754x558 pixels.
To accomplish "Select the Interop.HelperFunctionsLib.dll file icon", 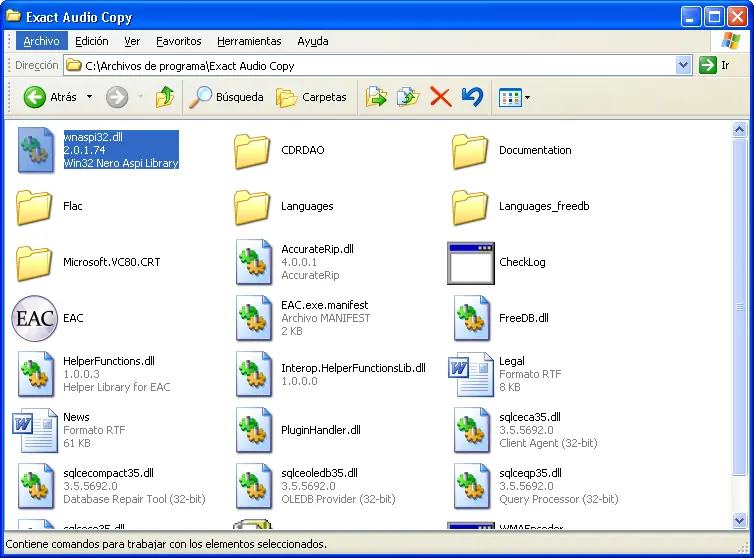I will pyautogui.click(x=254, y=374).
